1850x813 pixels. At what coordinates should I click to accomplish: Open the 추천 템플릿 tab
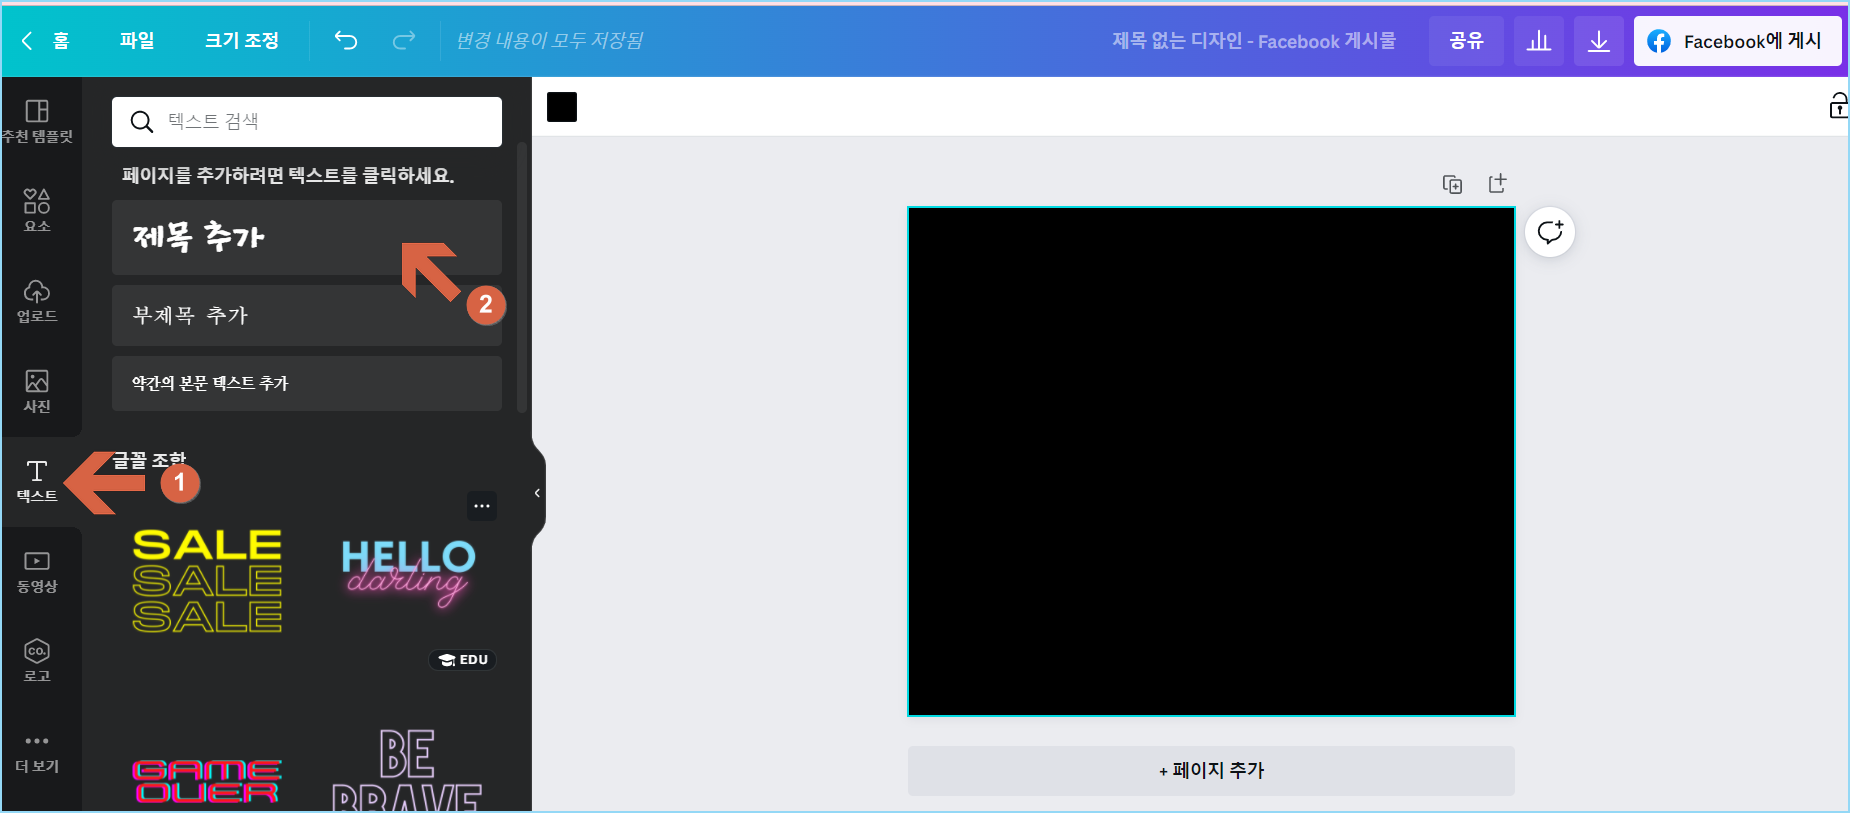37,121
